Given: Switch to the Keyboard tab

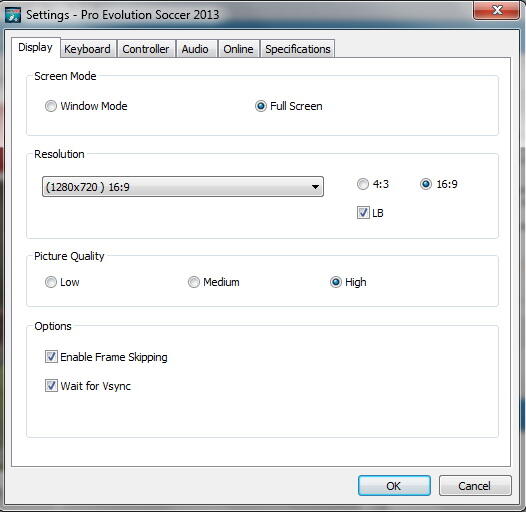Looking at the screenshot, I should point(87,49).
